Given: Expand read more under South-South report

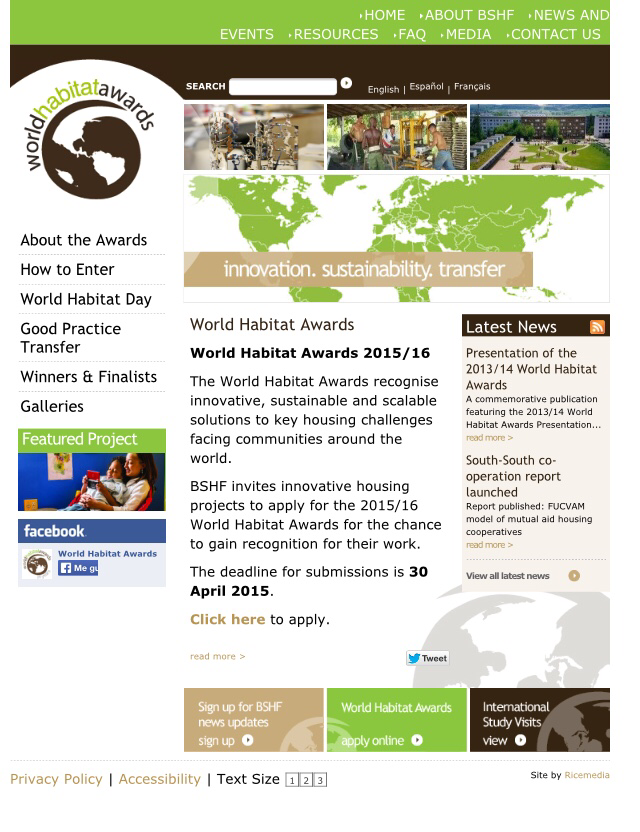Looking at the screenshot, I should tap(489, 545).
